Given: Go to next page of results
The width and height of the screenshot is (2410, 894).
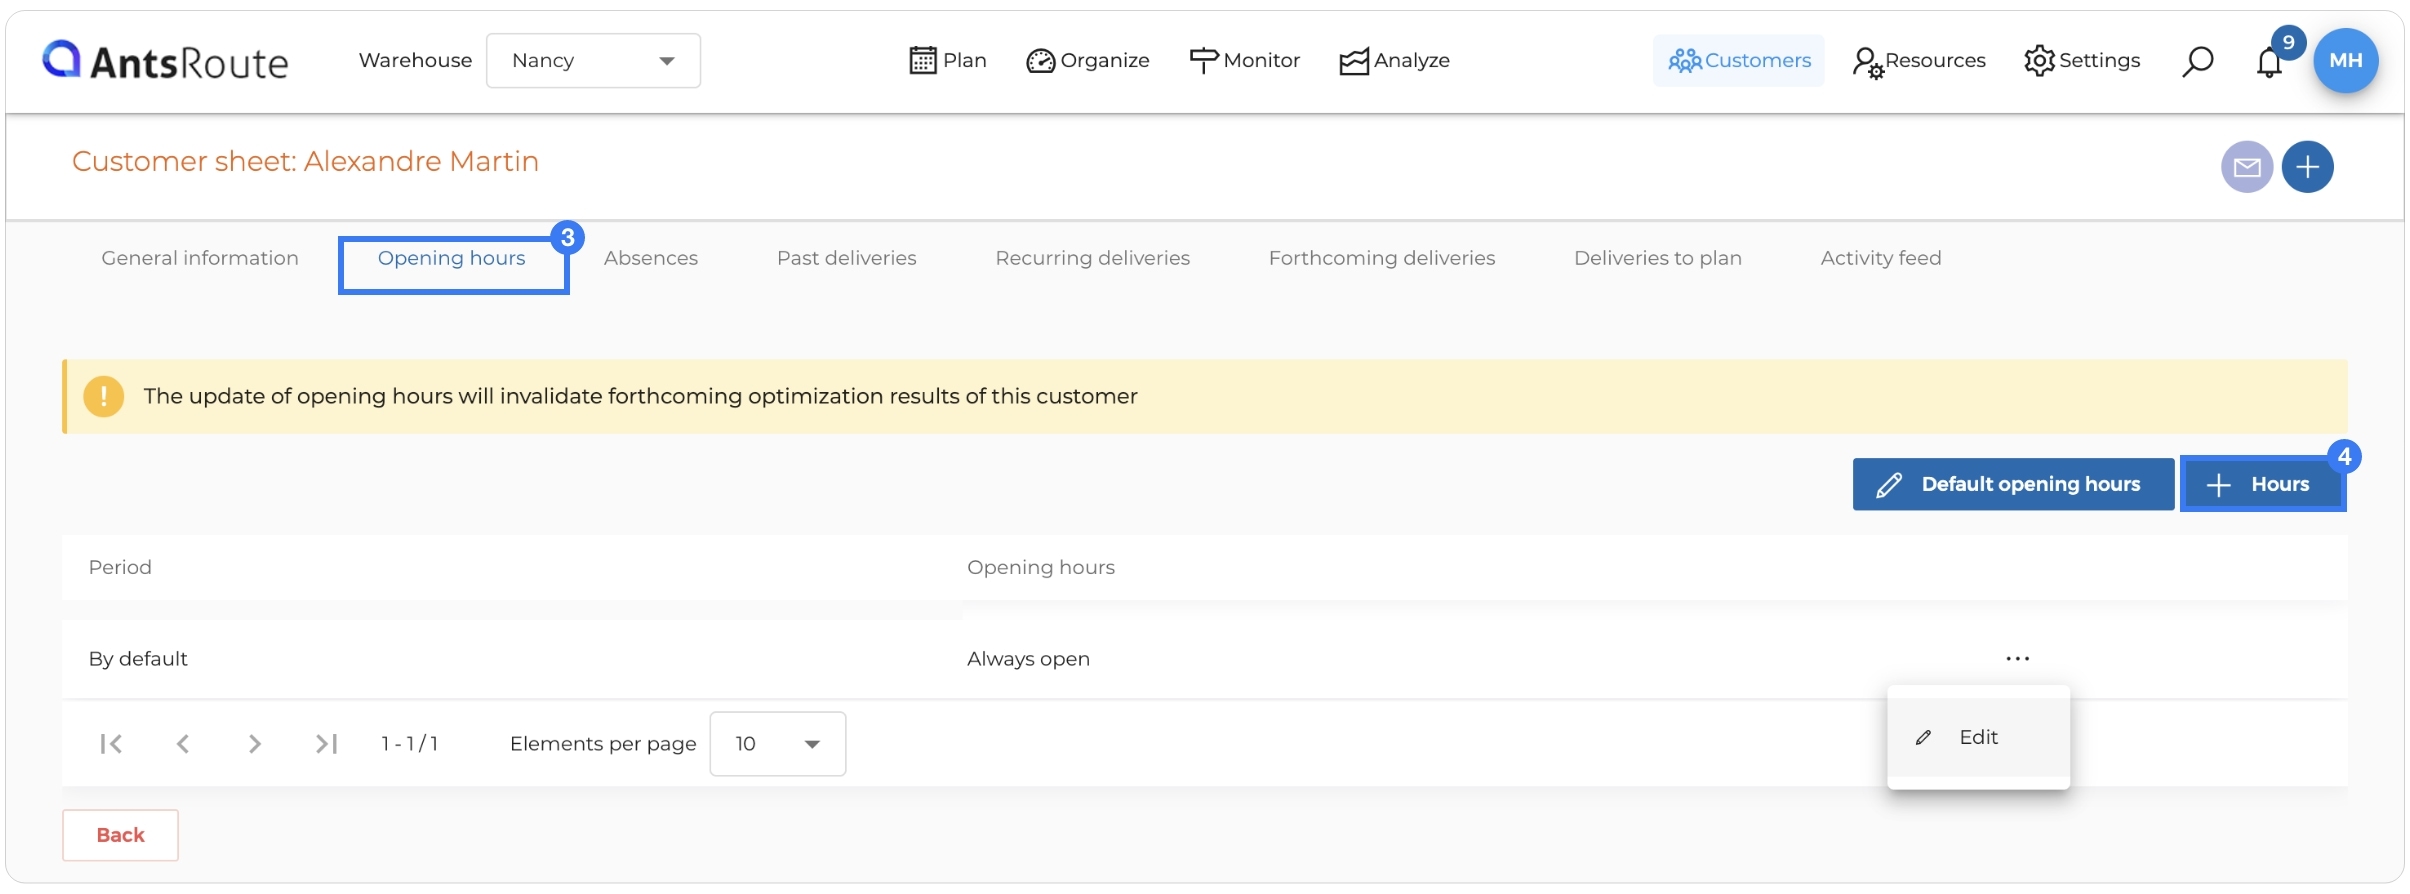Looking at the screenshot, I should pyautogui.click(x=255, y=744).
